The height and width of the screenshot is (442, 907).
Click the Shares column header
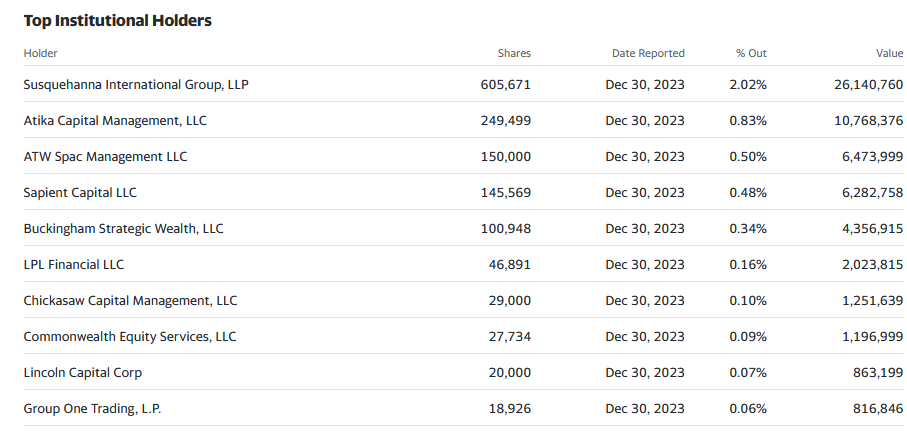[514, 53]
